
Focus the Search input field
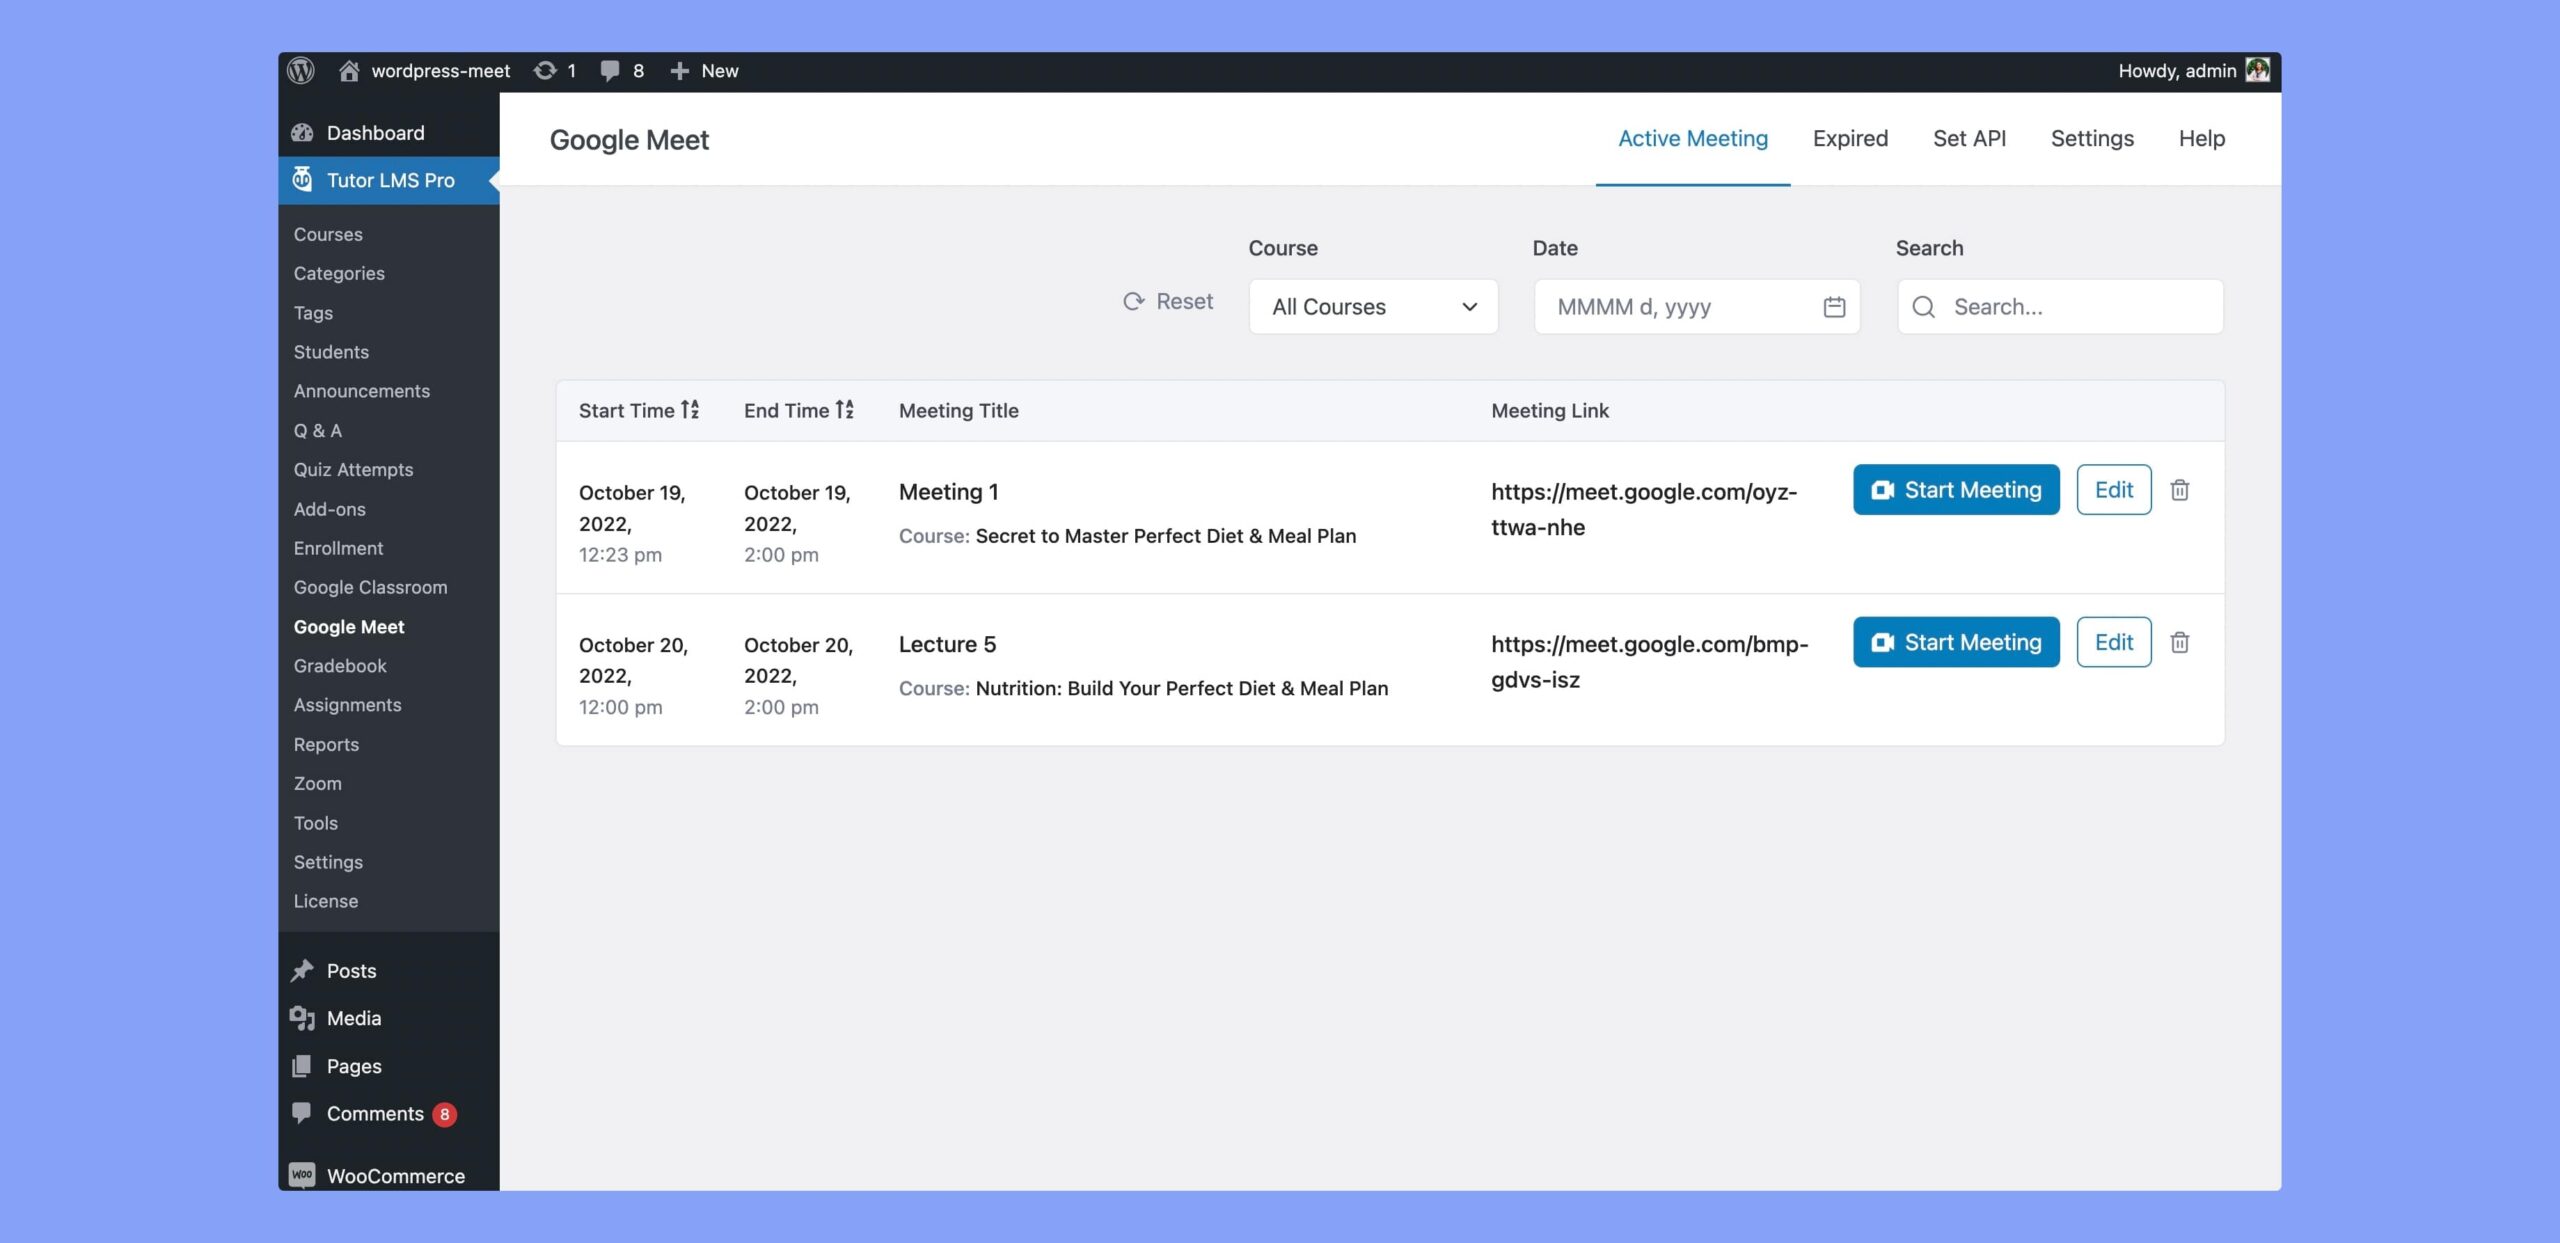tap(2060, 307)
